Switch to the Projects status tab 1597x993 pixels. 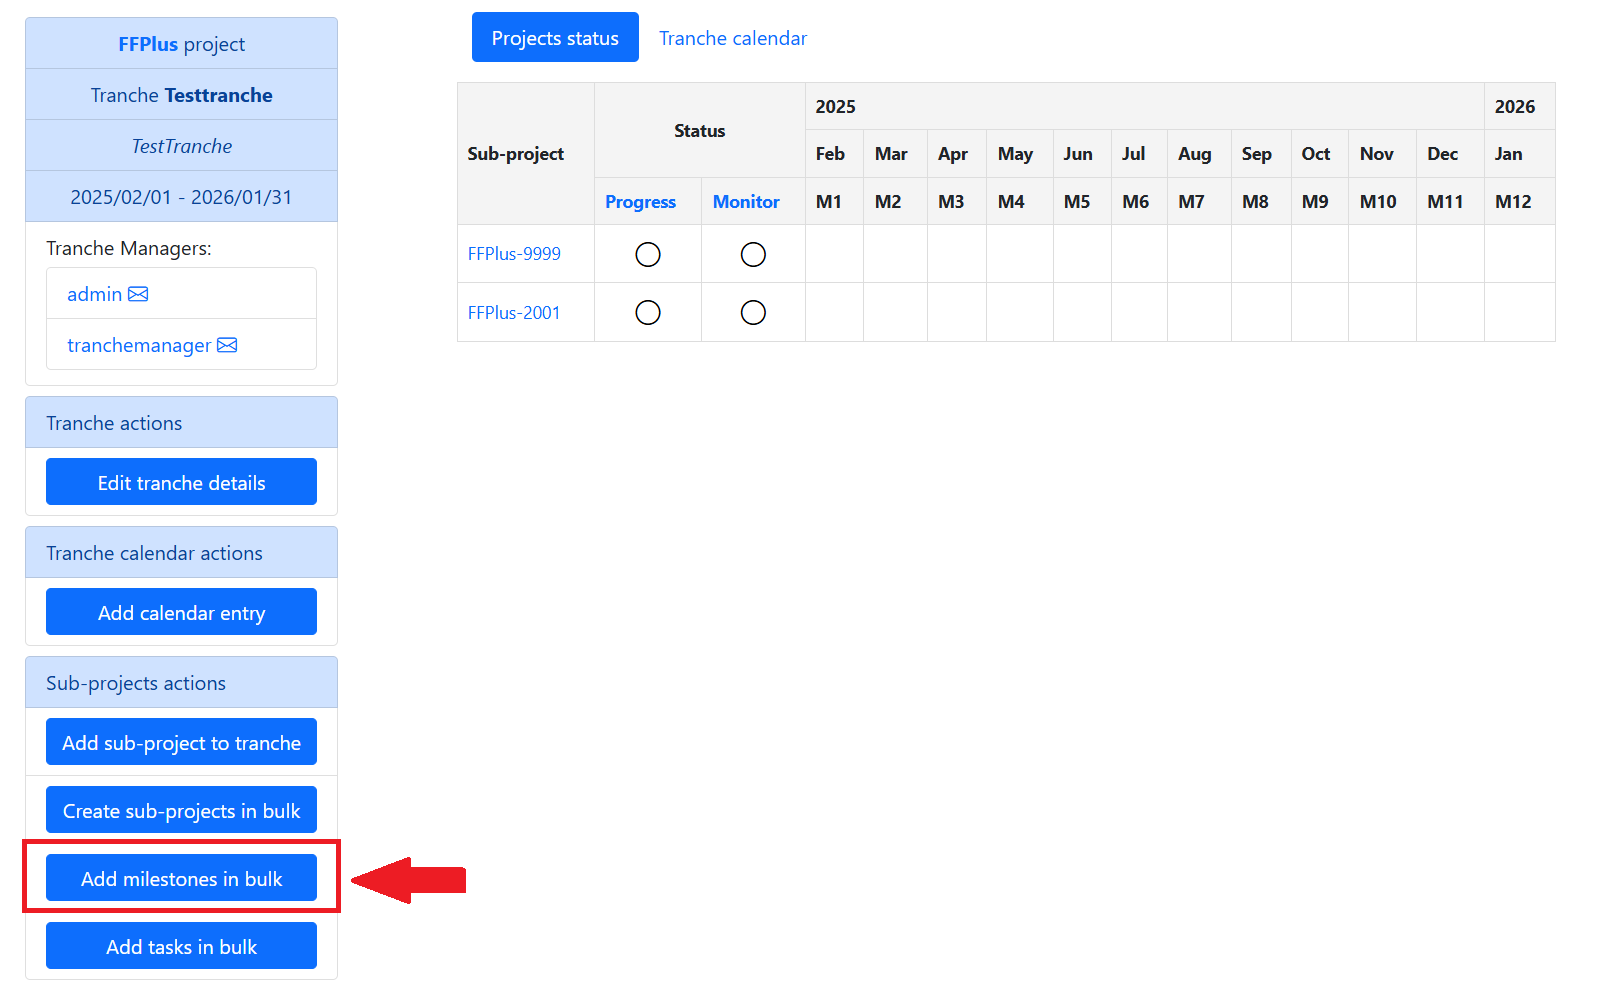555,38
